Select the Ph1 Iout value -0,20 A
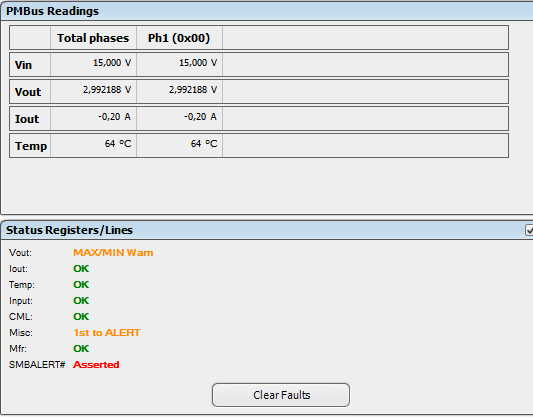 coord(201,117)
